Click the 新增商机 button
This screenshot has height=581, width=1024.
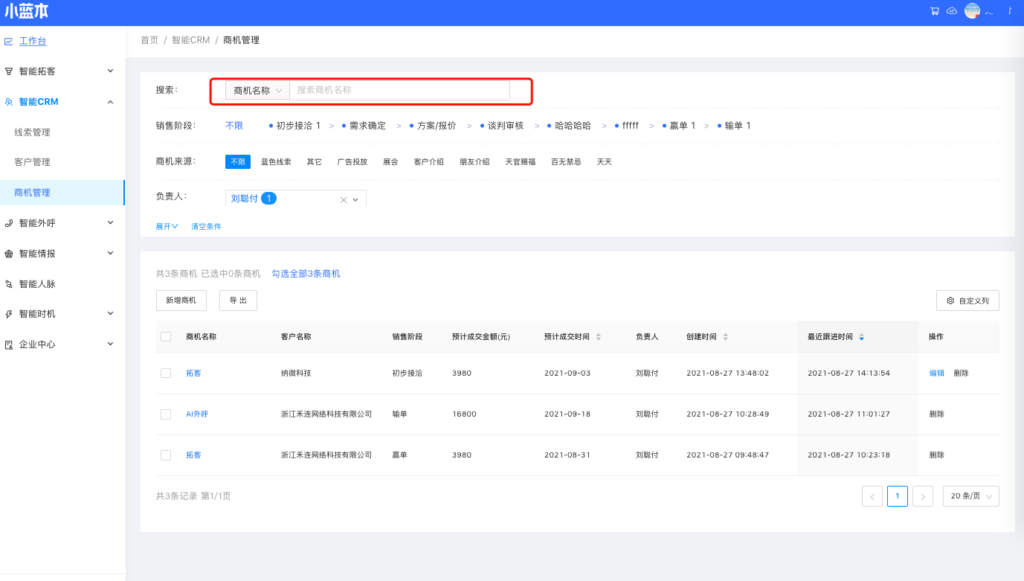[x=181, y=300]
